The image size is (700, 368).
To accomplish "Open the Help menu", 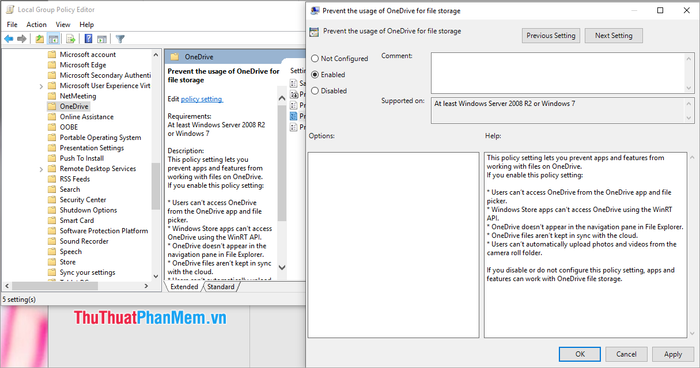I will tap(87, 25).
